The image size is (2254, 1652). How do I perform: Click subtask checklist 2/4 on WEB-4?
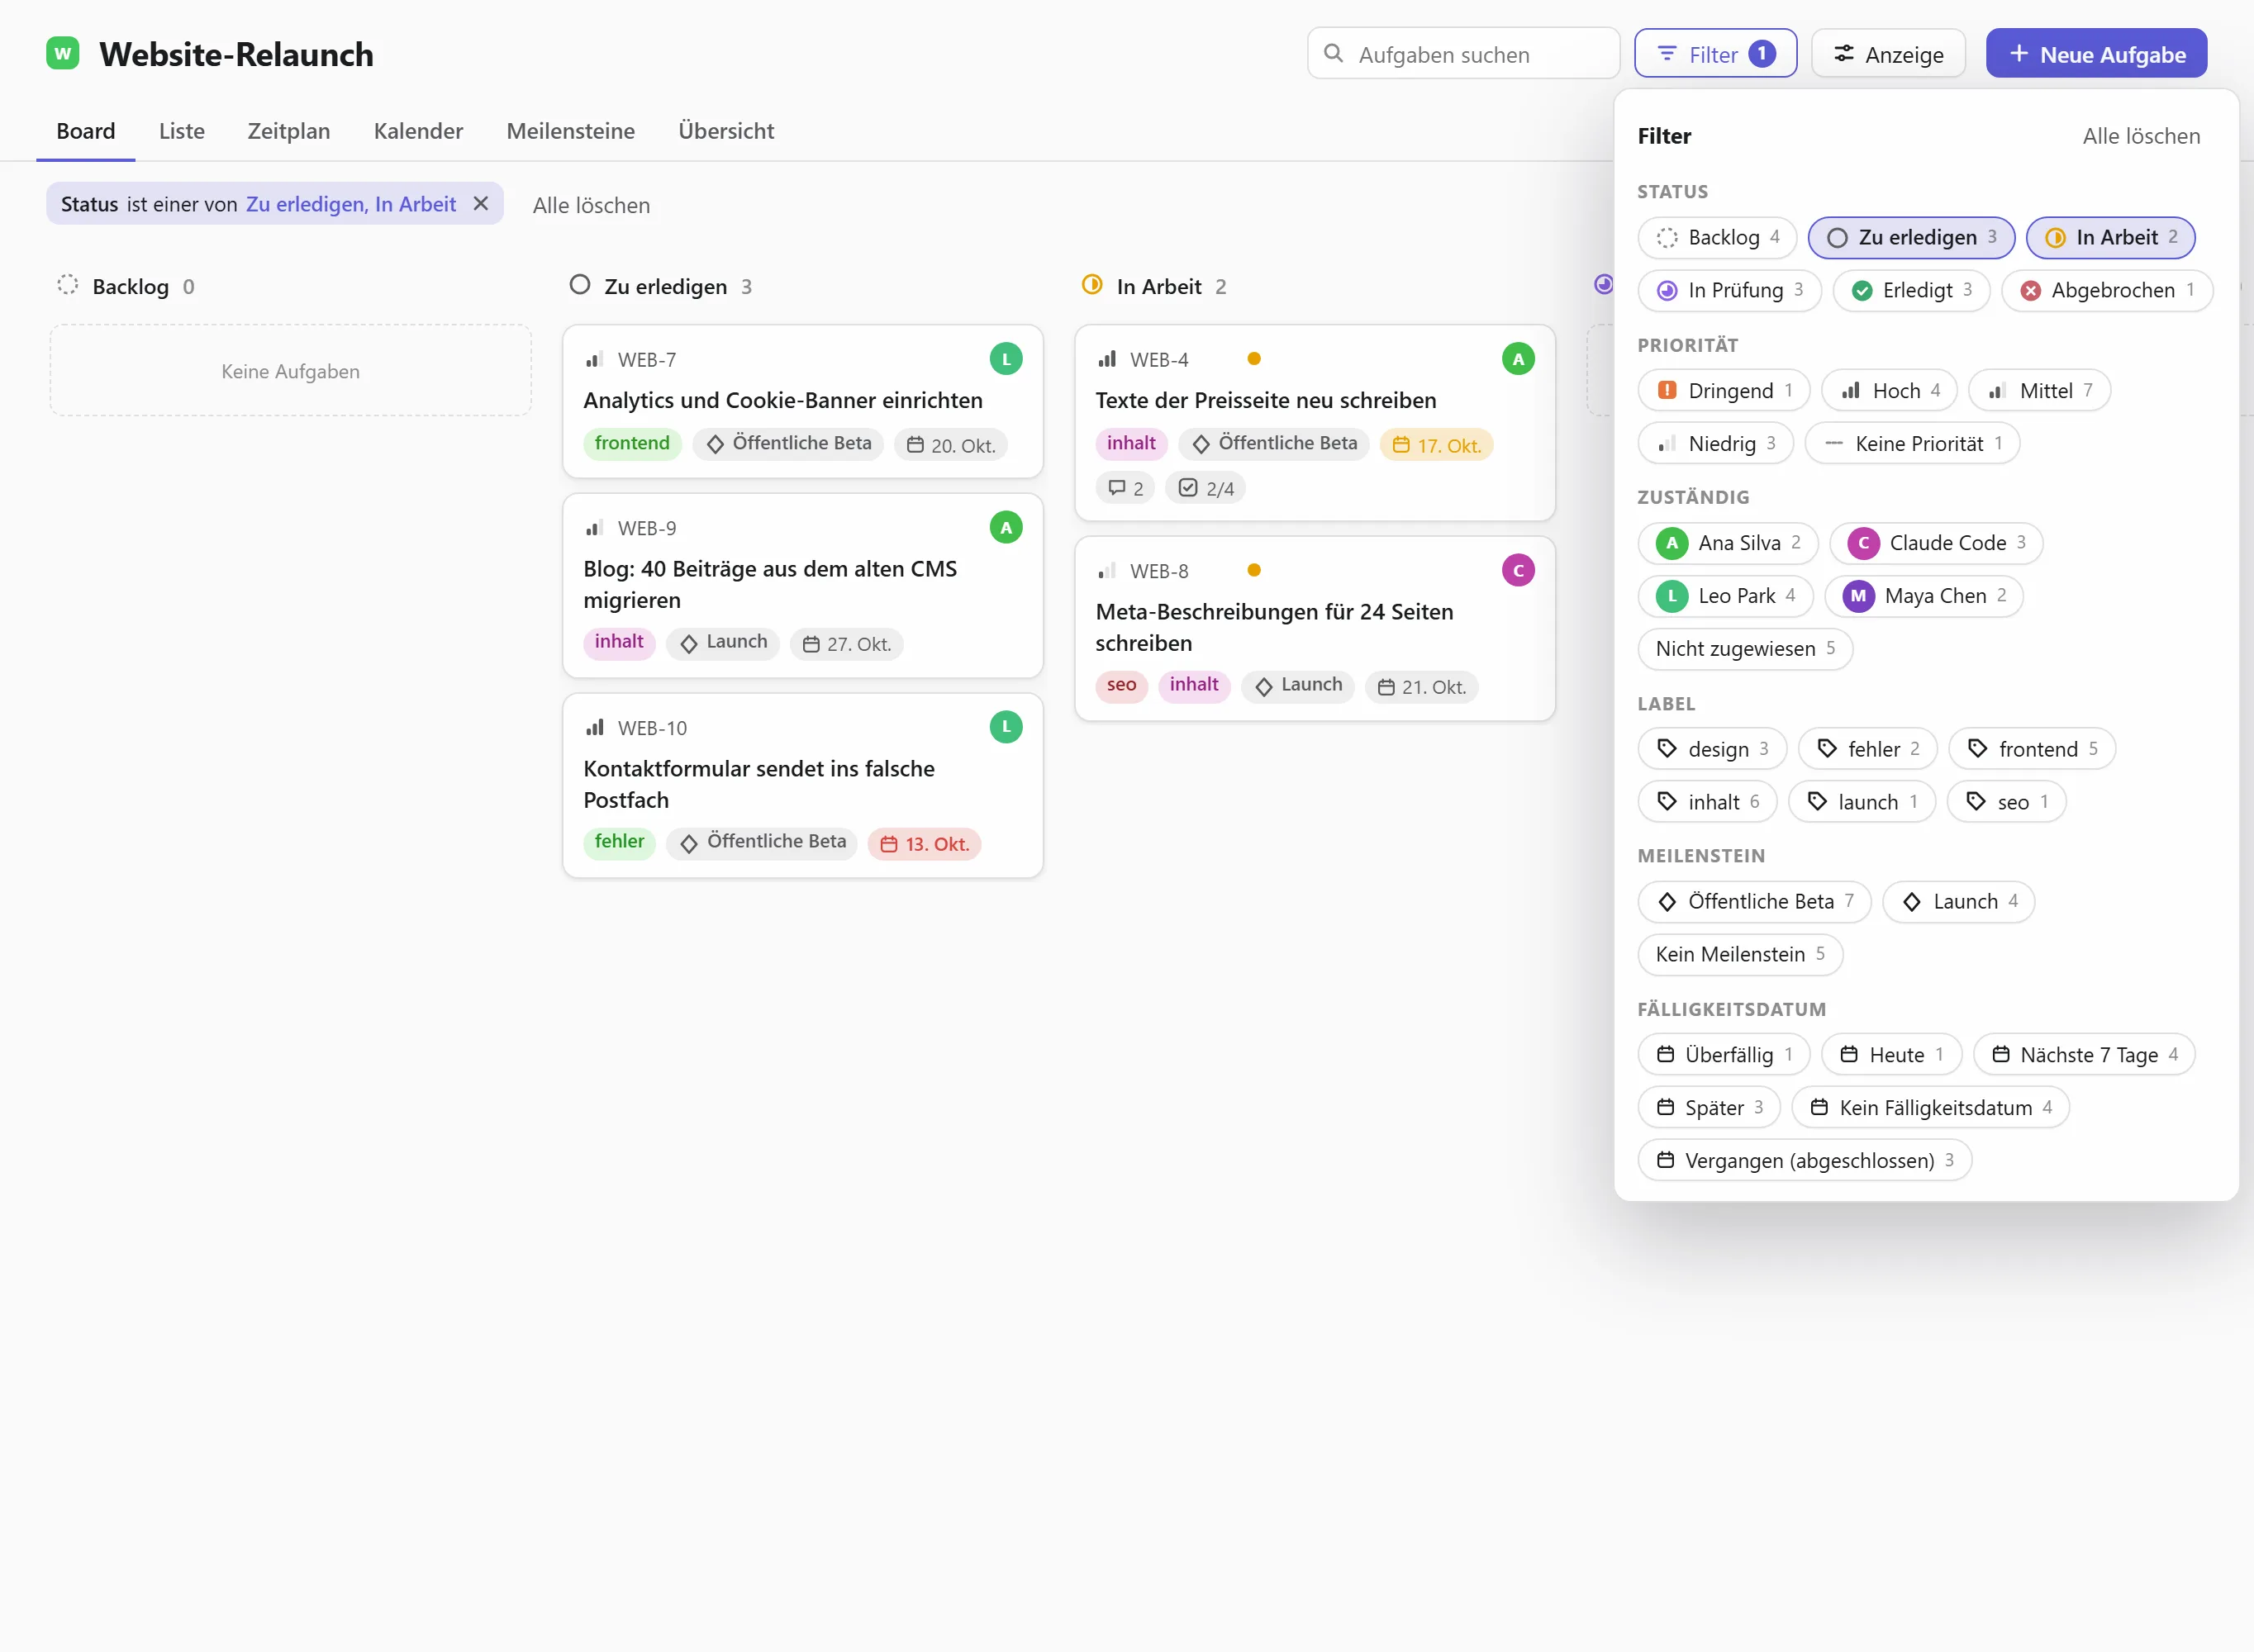[x=1205, y=488]
